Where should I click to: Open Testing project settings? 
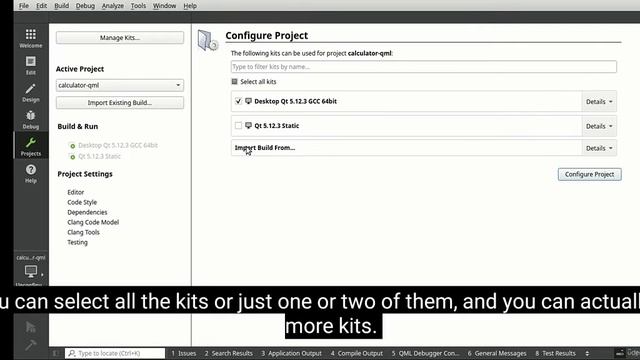click(77, 242)
